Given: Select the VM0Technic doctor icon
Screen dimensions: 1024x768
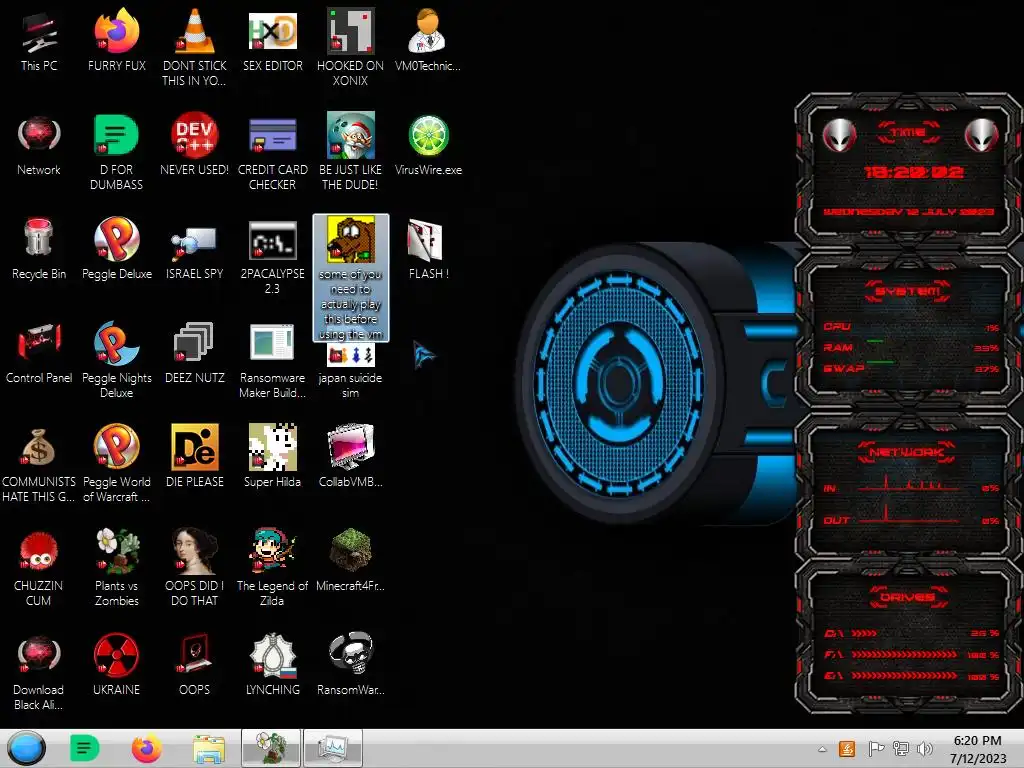Looking at the screenshot, I should click(x=428, y=31).
